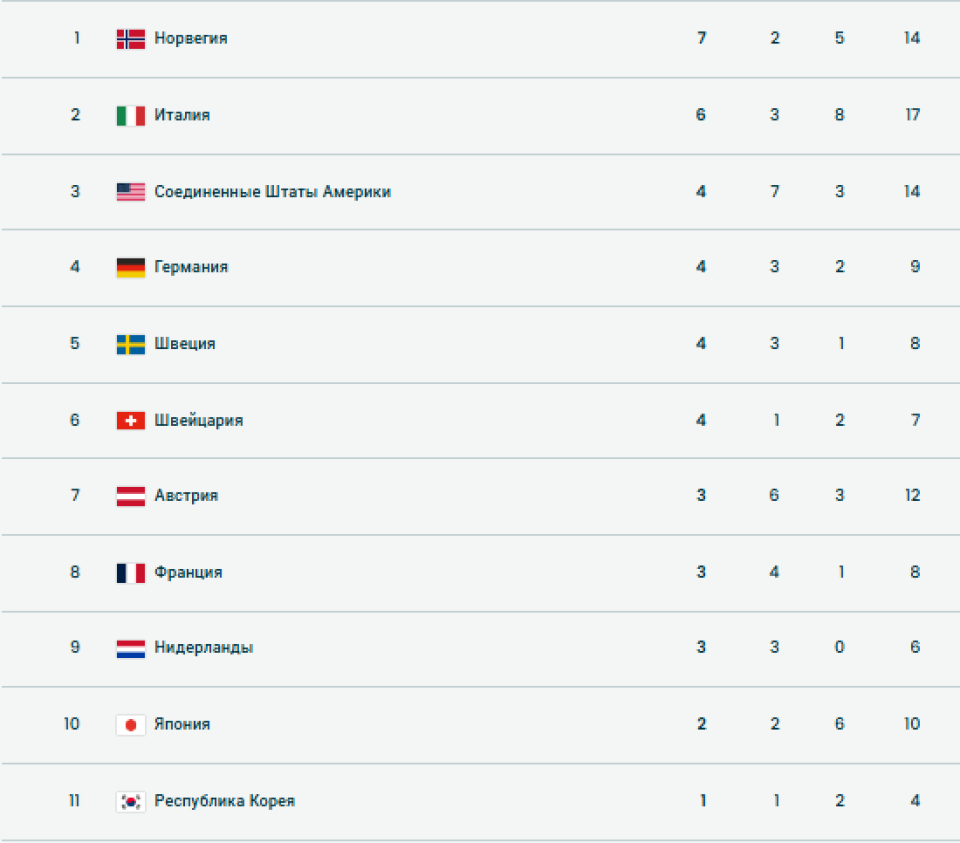Open the Италия country link
This screenshot has width=960, height=843.
click(x=182, y=115)
